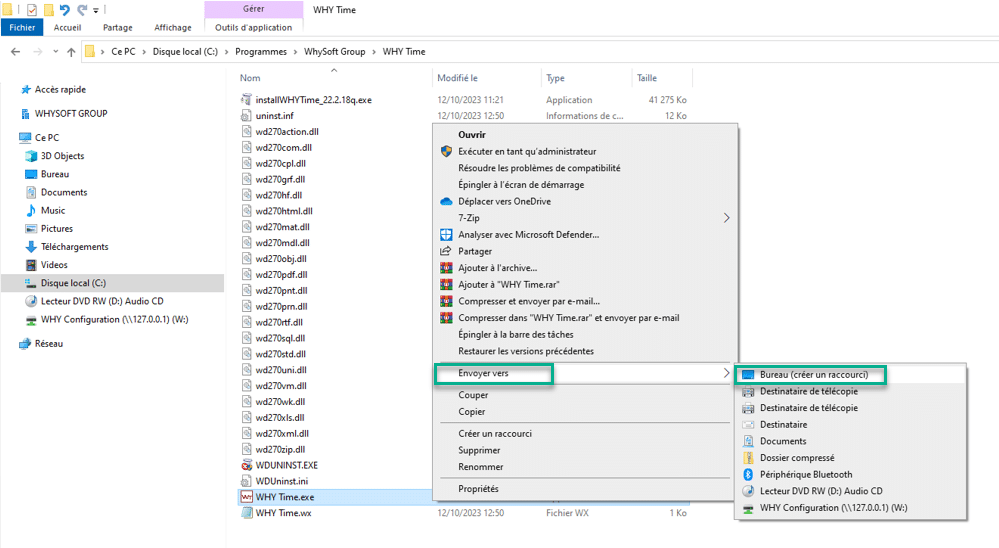Screen dimensions: 999x548
Task: Switch to the Affichage ribbon tab
Action: click(x=173, y=27)
